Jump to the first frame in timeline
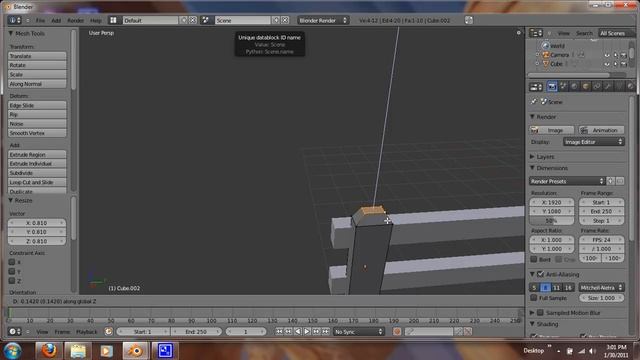The image size is (640, 360). (279, 331)
